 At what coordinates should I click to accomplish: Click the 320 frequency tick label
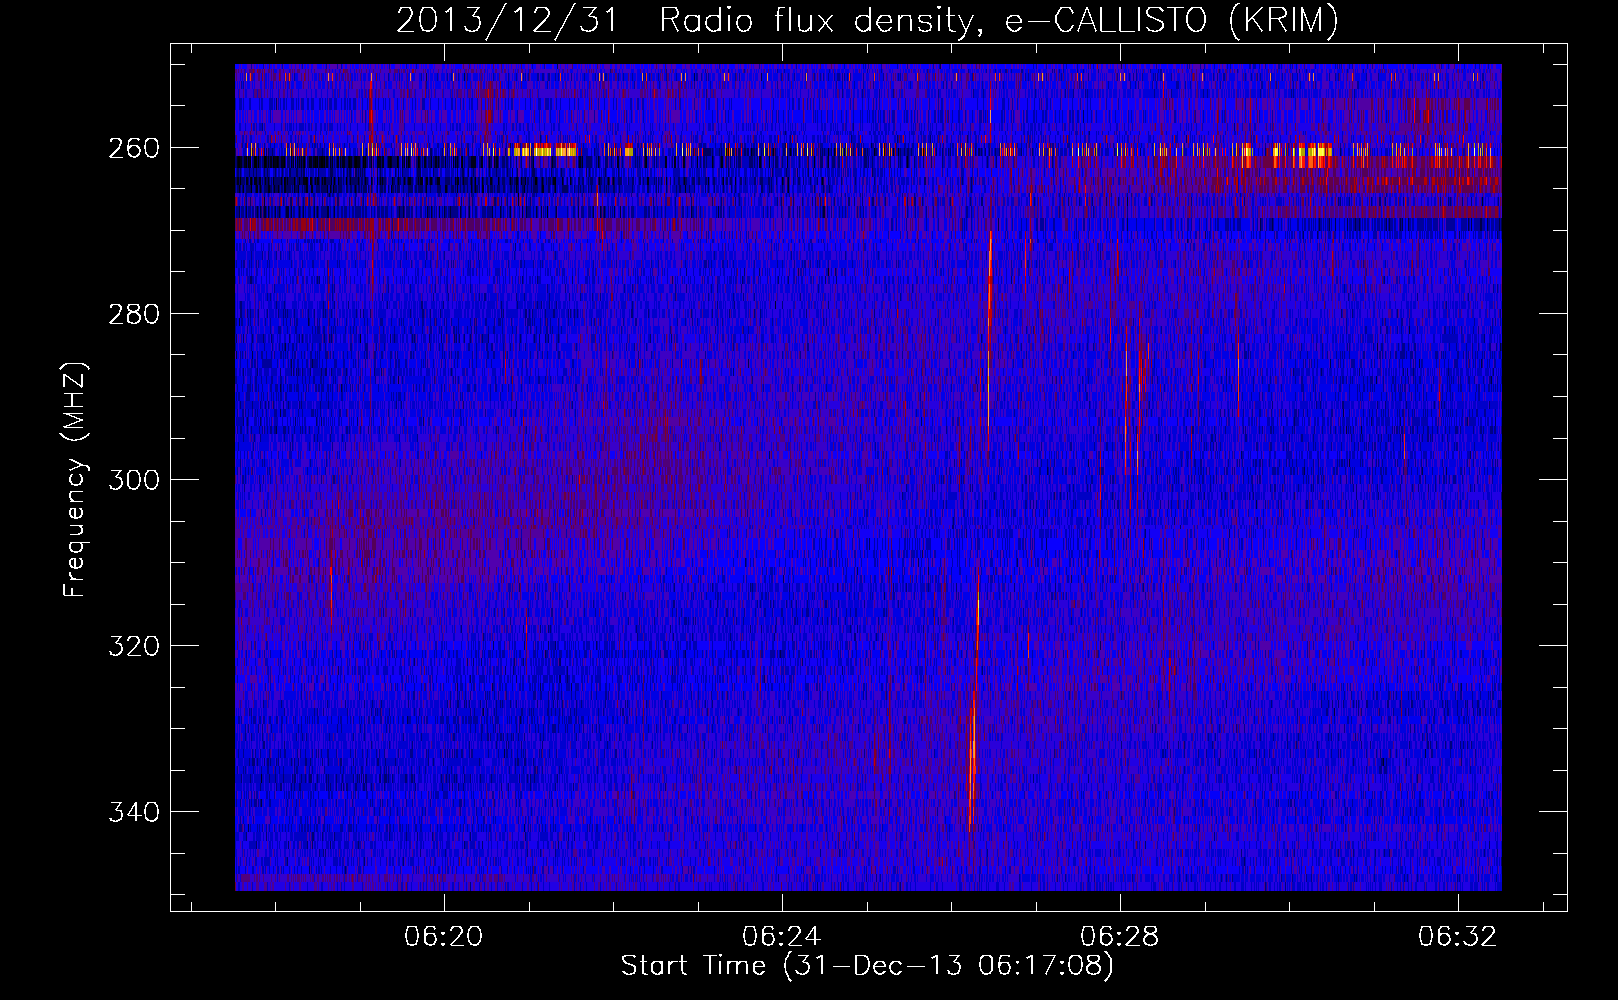(133, 646)
